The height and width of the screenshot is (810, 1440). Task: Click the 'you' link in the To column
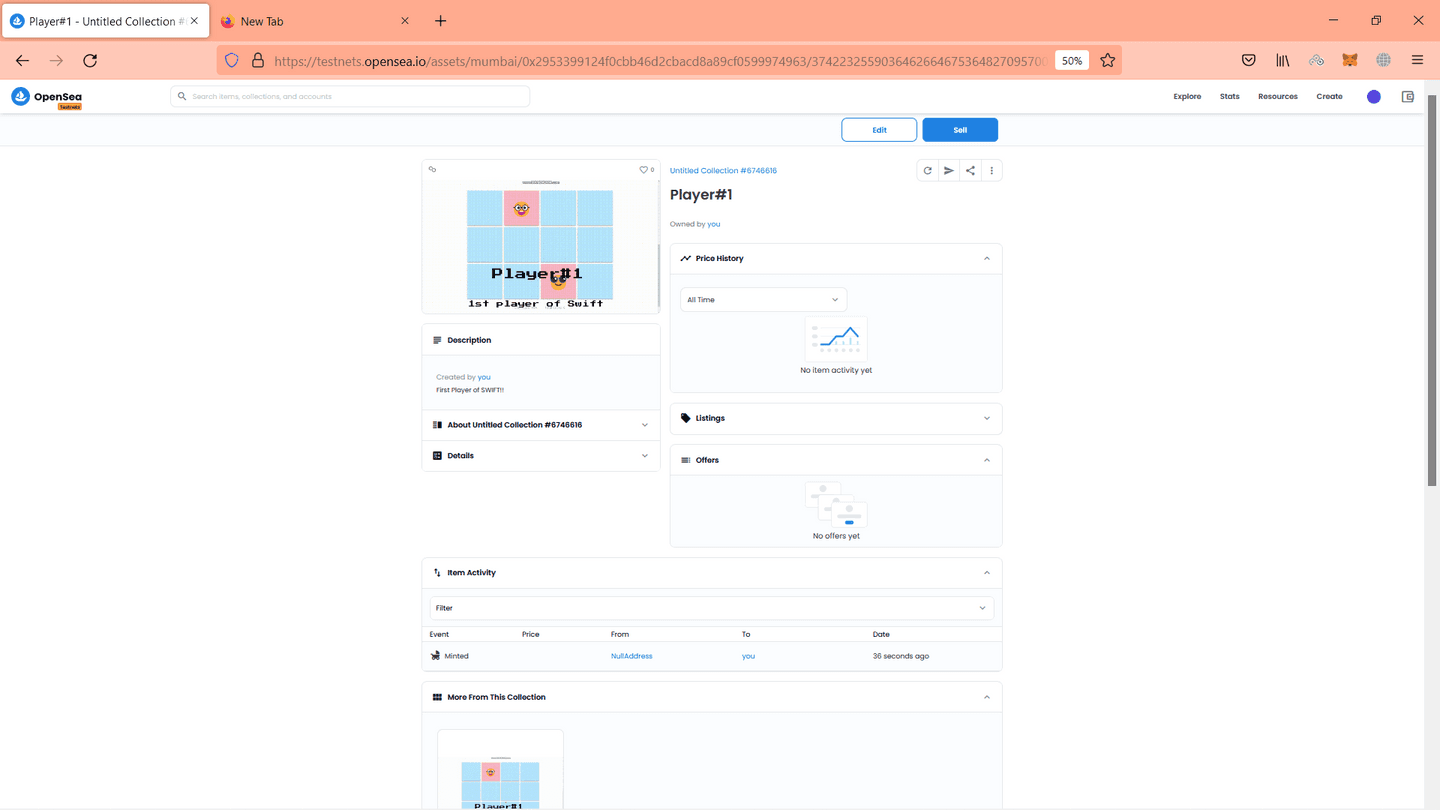[x=748, y=656]
